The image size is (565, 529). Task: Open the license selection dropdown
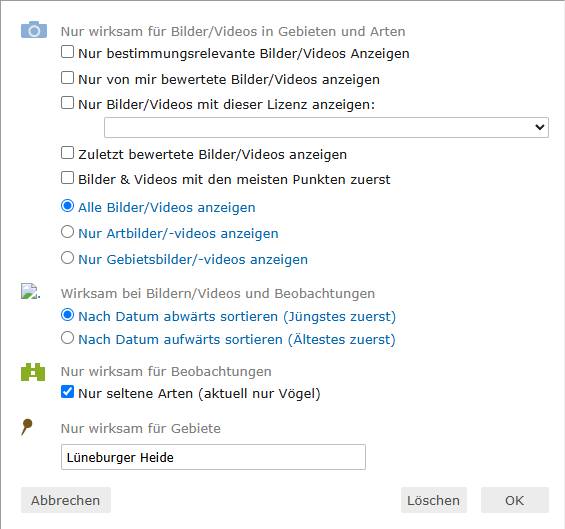click(326, 127)
